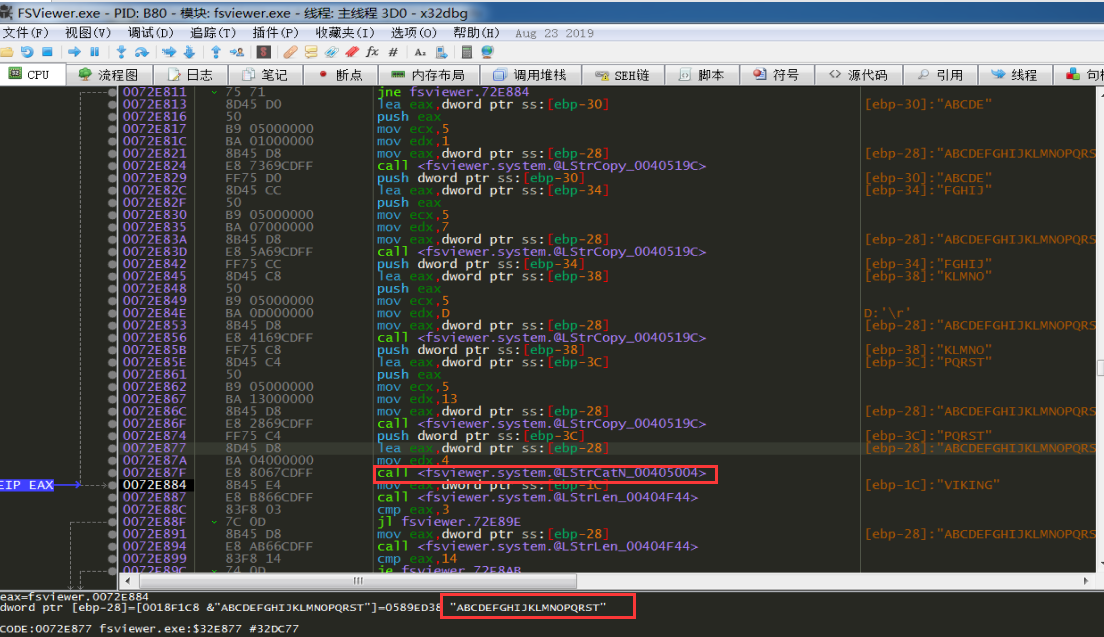Image resolution: width=1104 pixels, height=637 pixels.
Task: Click the Run arrow icon
Action: click(74, 51)
